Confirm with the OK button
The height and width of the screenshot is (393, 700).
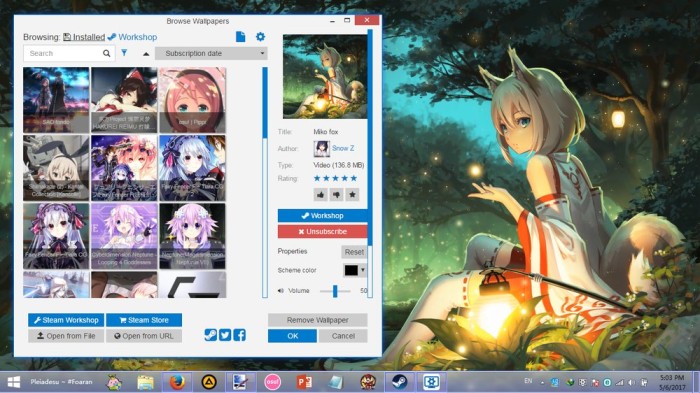(x=292, y=336)
